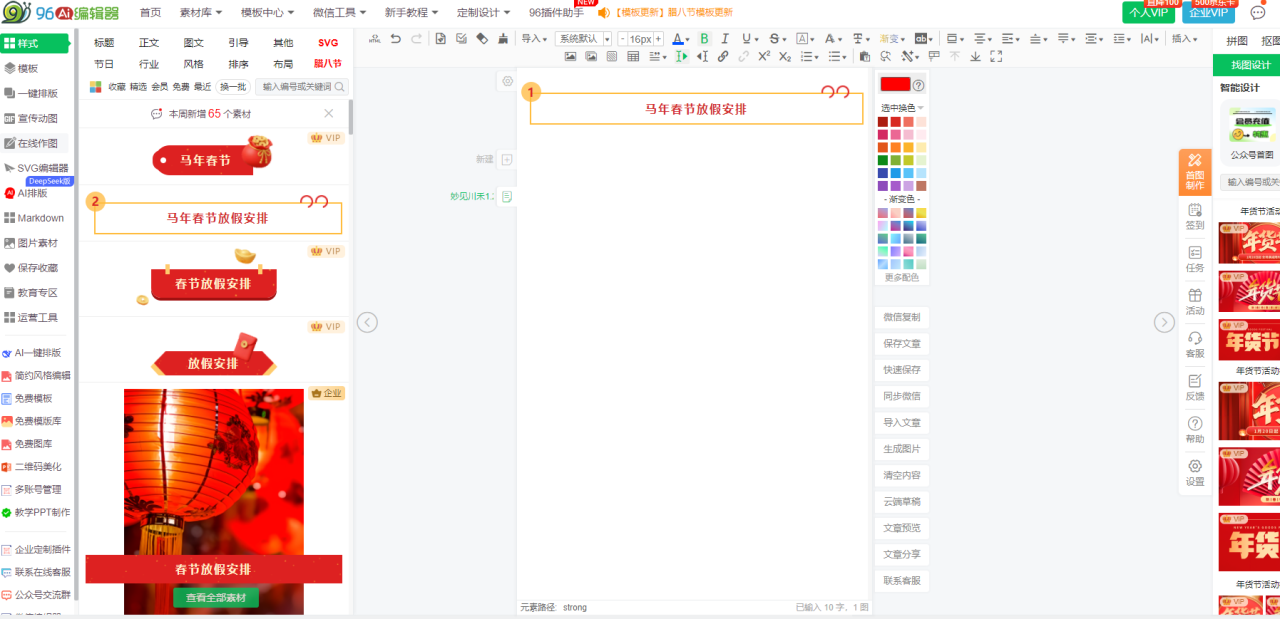Toggle bold formatting with the B button

(x=704, y=39)
